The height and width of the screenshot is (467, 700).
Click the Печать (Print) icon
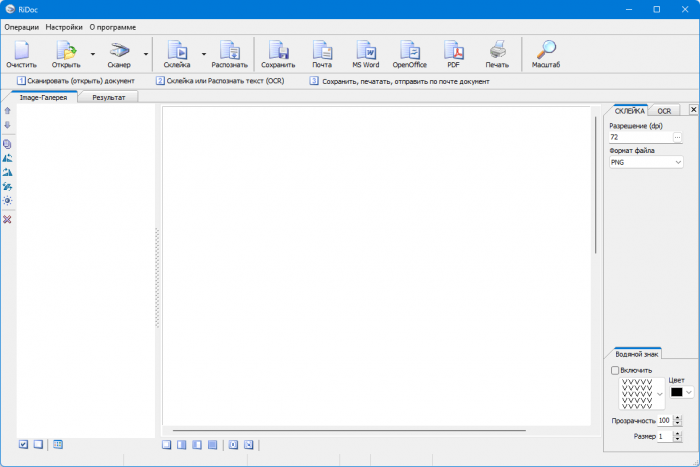tap(497, 51)
